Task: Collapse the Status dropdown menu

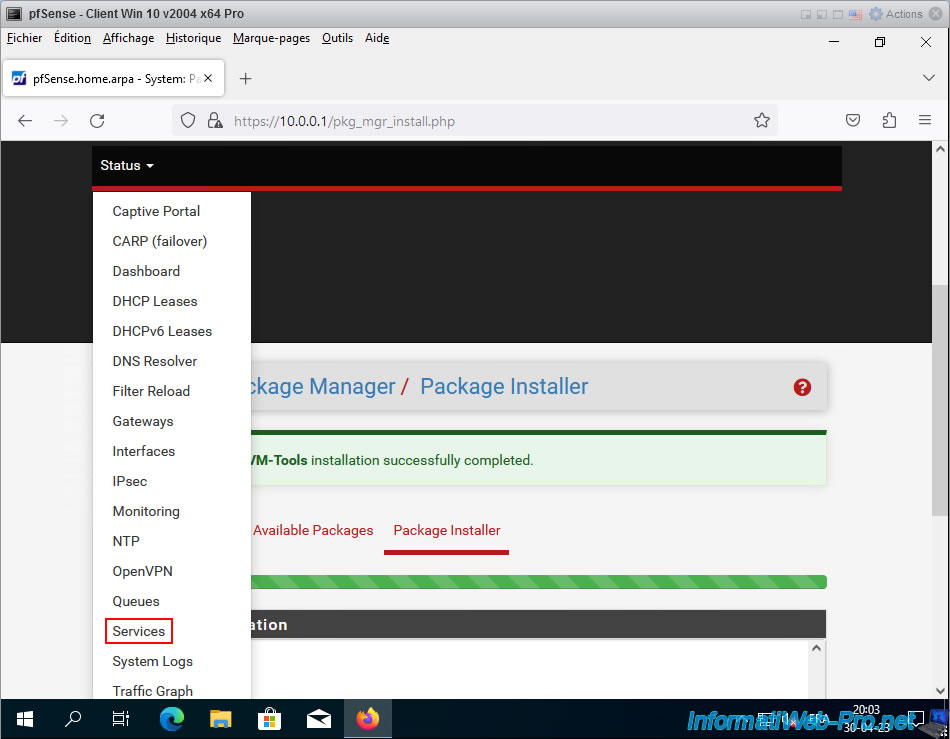Action: [127, 165]
